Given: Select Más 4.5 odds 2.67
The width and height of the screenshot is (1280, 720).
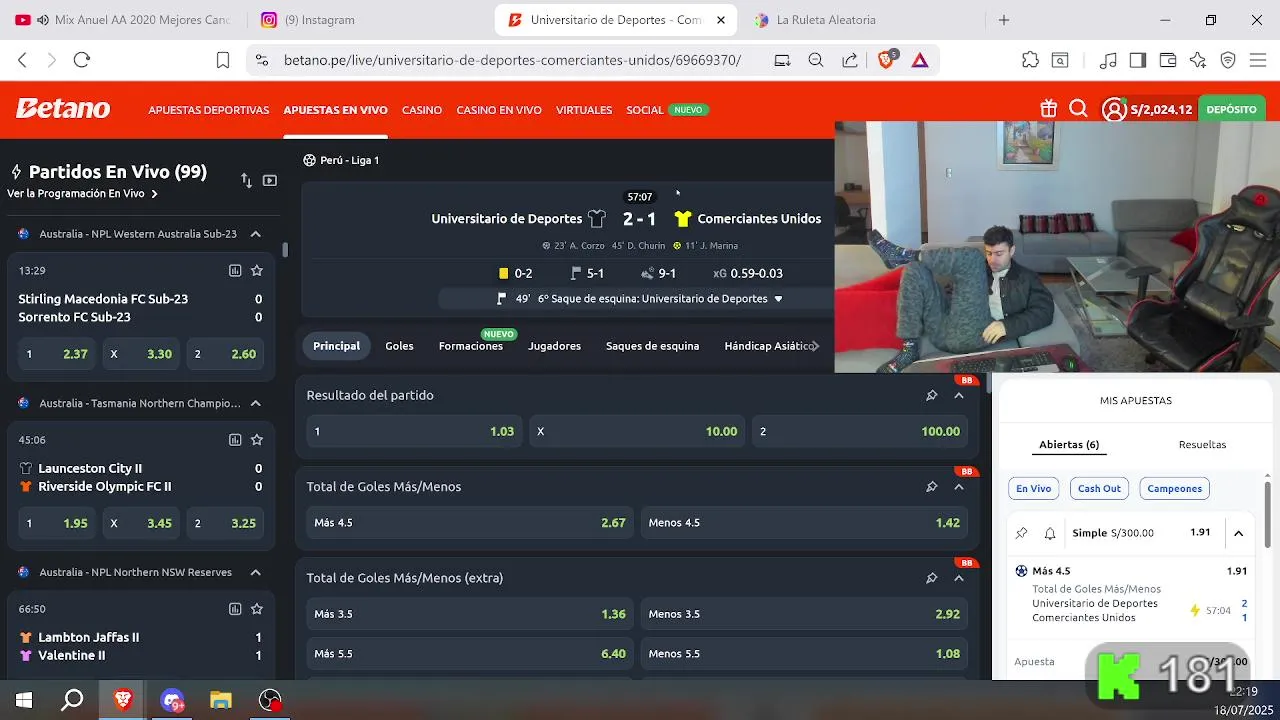Looking at the screenshot, I should 470,523.
